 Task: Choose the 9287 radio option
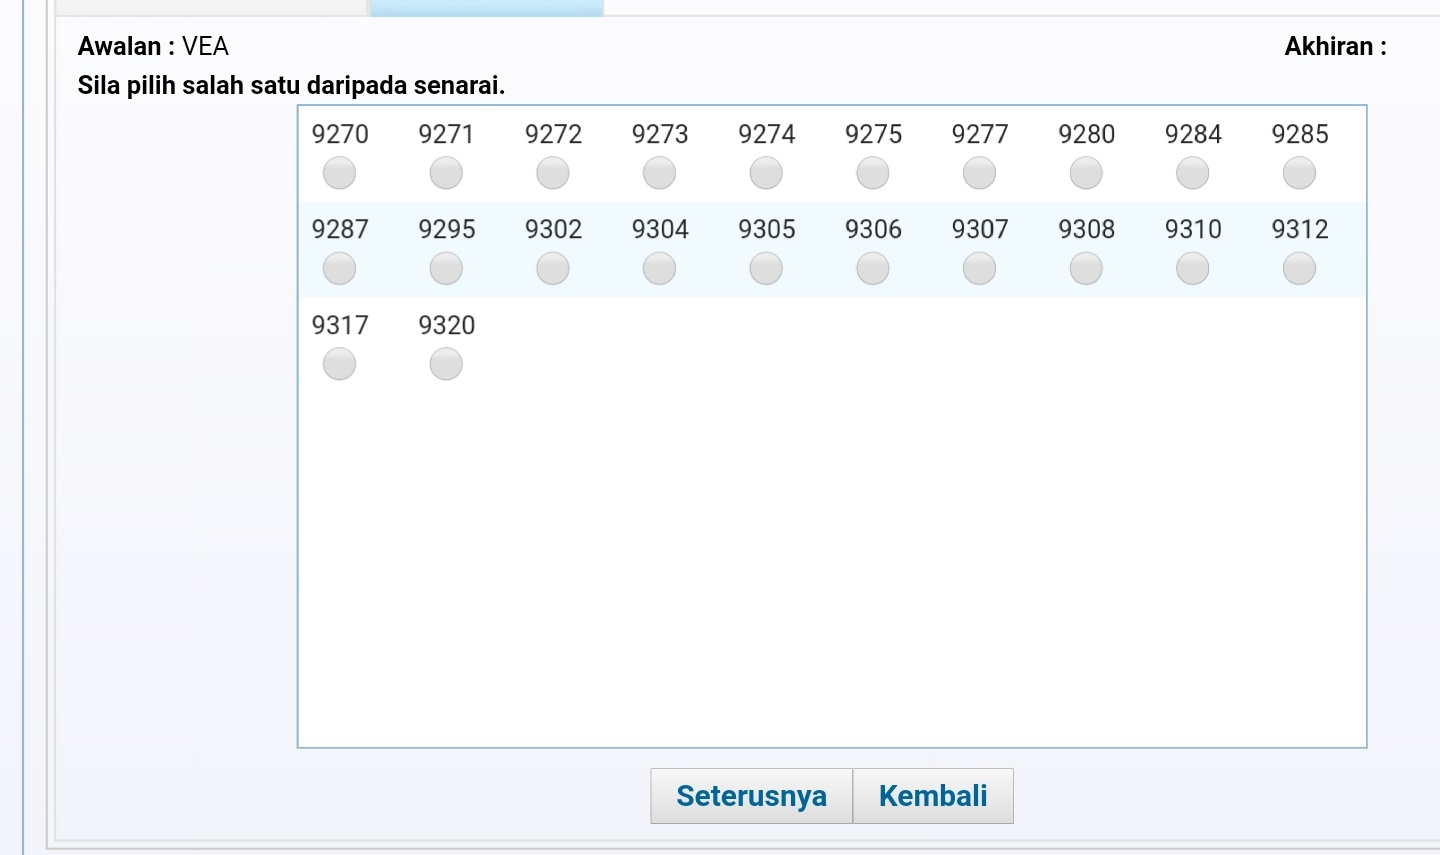339,268
